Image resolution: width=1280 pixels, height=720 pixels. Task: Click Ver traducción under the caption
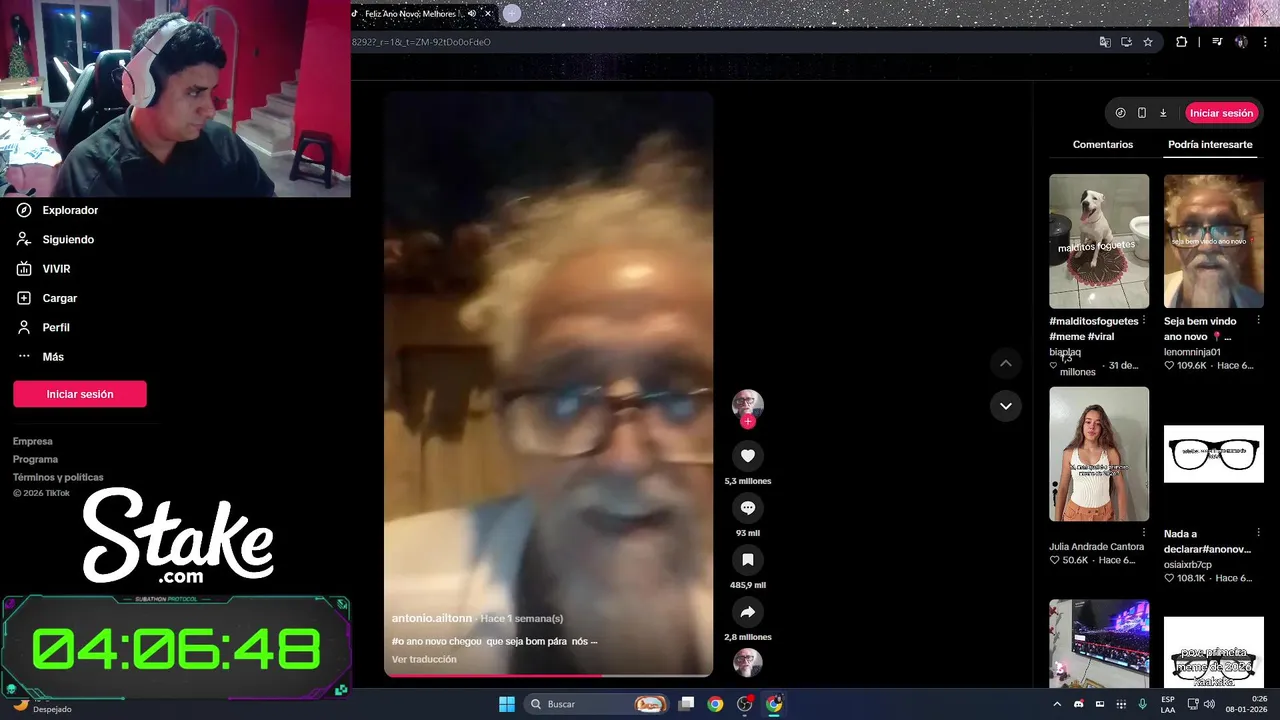[424, 659]
